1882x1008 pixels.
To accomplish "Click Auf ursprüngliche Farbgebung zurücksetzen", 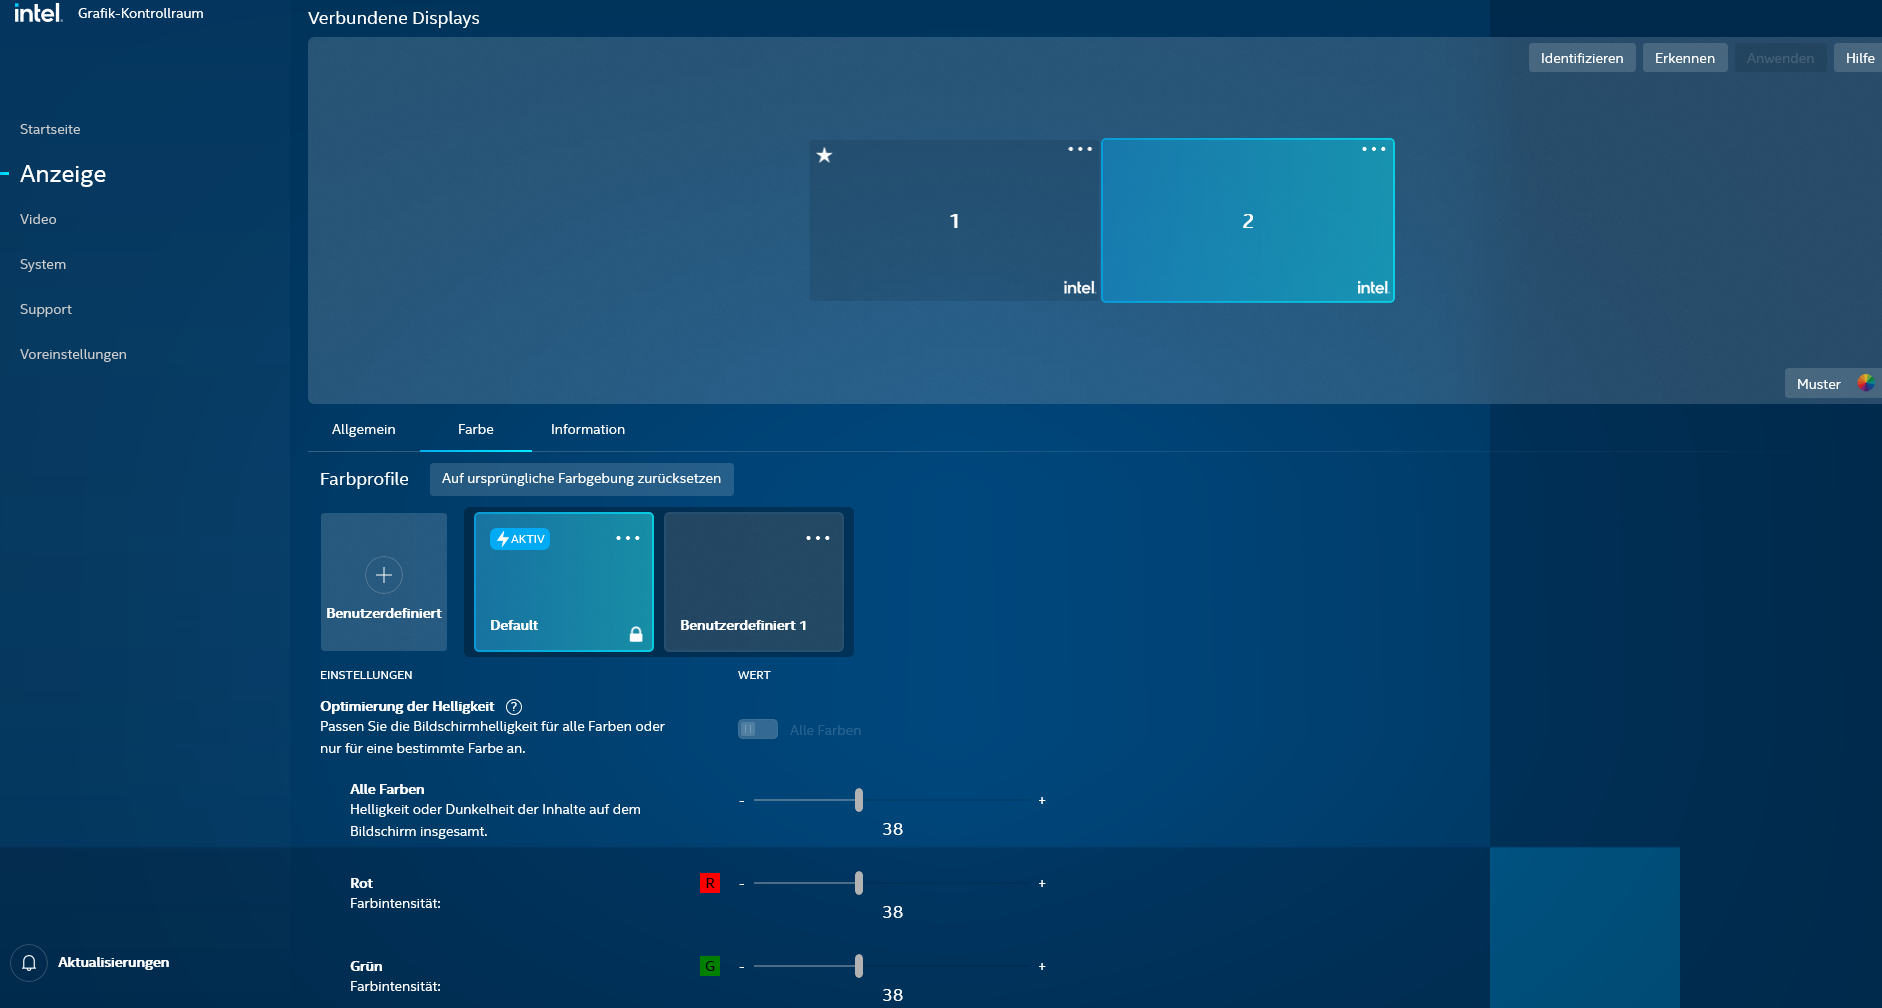I will [582, 479].
